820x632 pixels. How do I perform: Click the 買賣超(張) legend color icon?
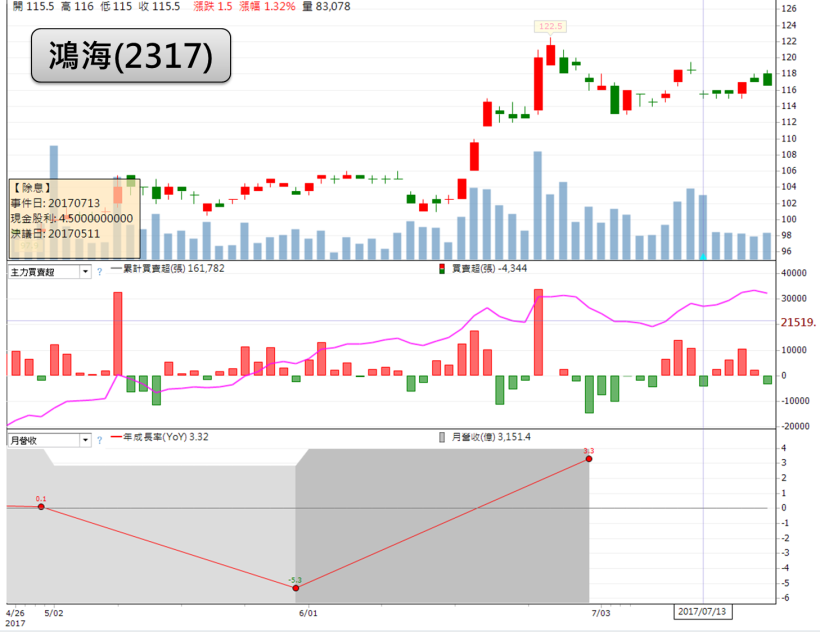[442, 269]
